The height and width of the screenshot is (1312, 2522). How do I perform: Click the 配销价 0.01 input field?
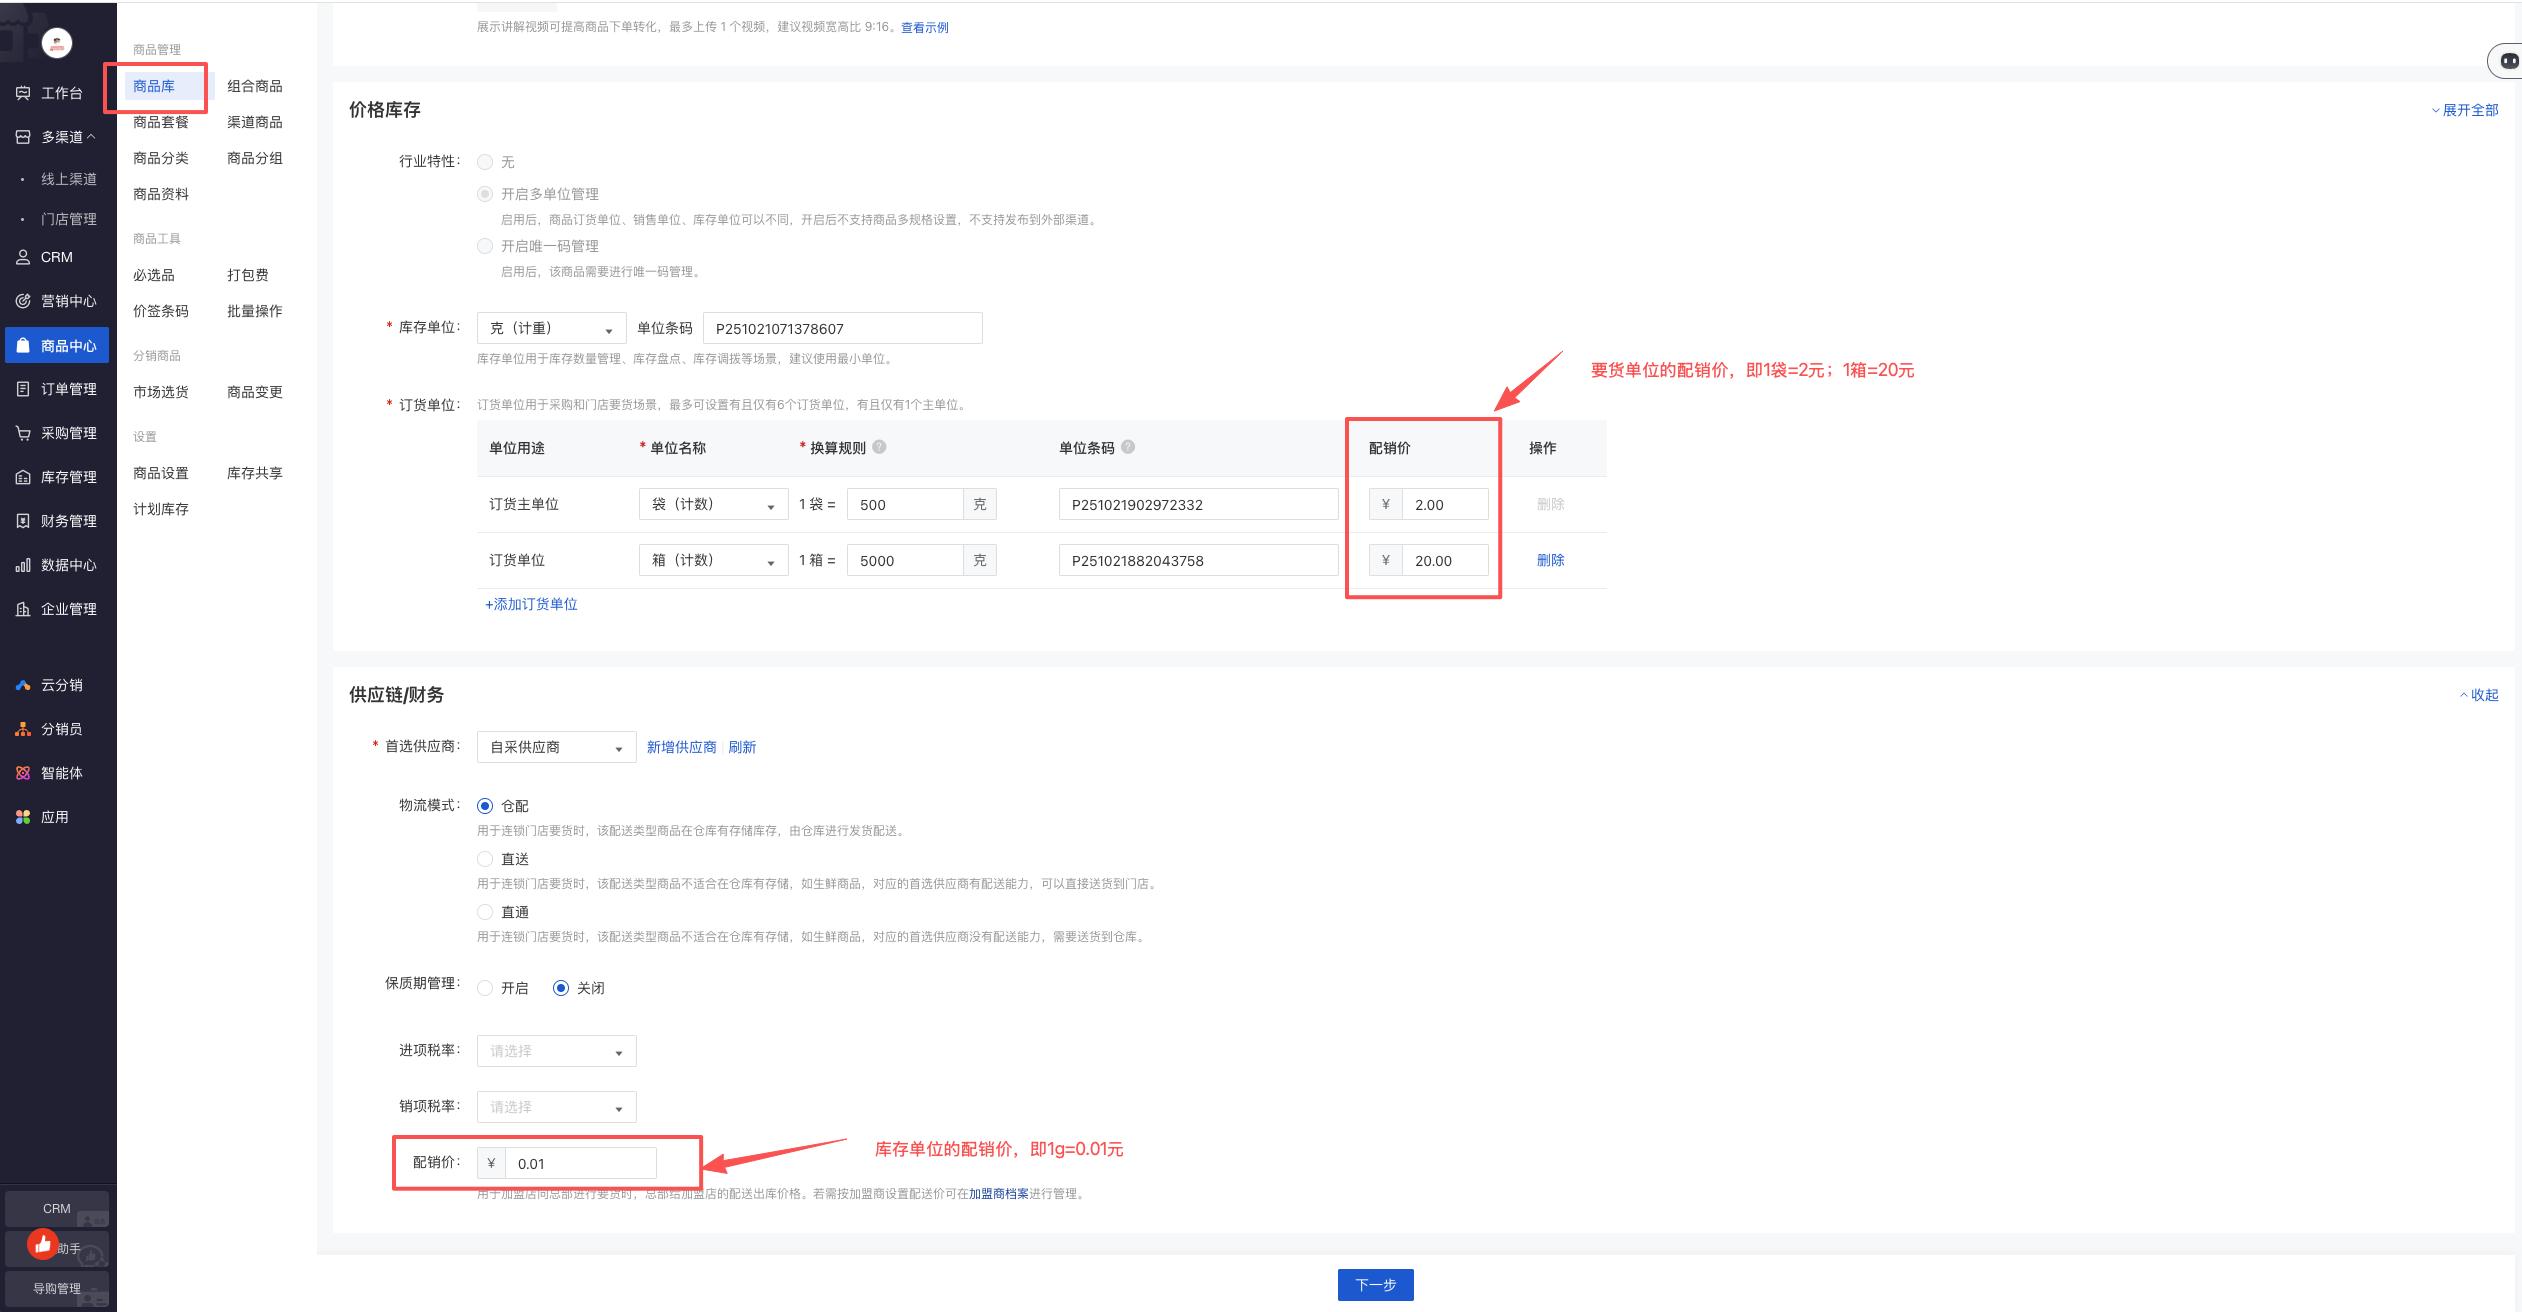(x=580, y=1163)
